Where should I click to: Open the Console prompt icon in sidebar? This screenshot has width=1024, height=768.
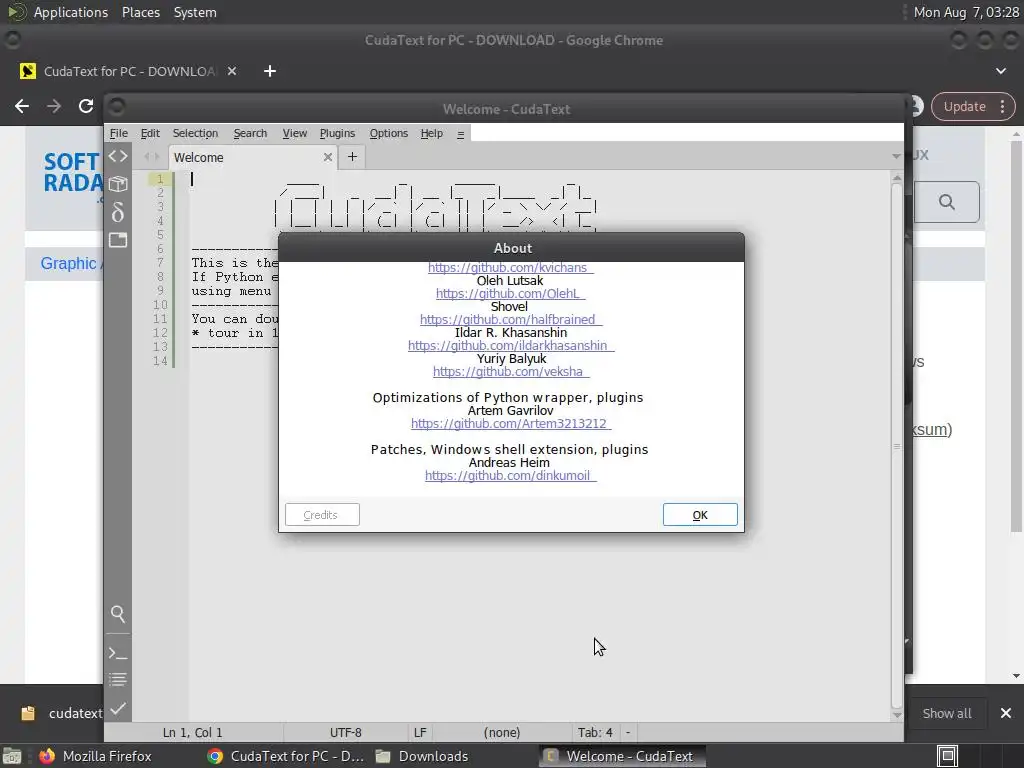pyautogui.click(x=118, y=652)
